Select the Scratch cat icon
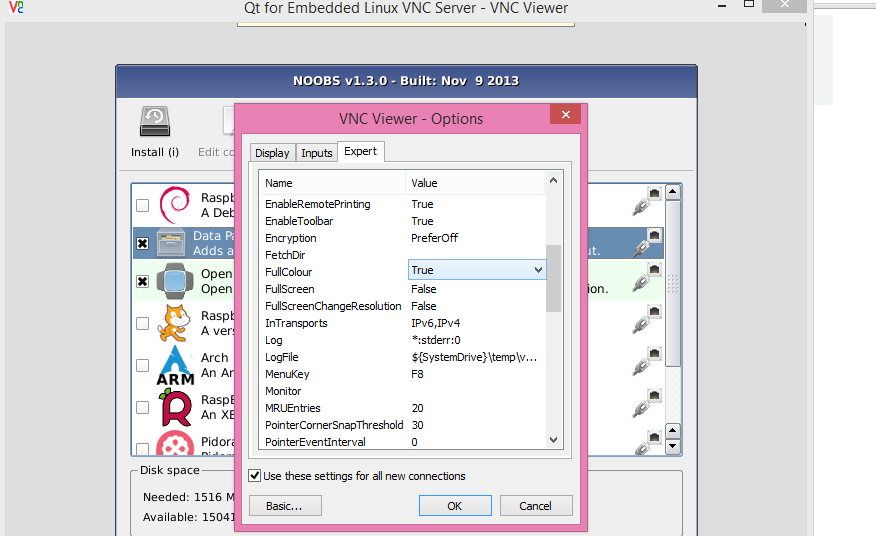The width and height of the screenshot is (876, 536). point(173,323)
